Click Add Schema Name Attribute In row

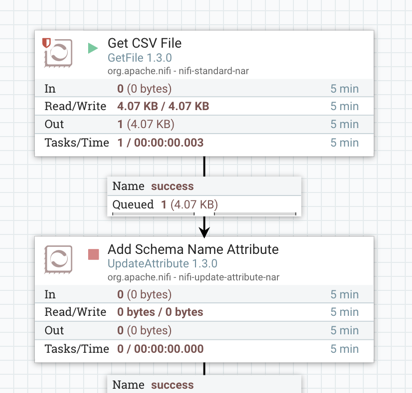coord(204,294)
